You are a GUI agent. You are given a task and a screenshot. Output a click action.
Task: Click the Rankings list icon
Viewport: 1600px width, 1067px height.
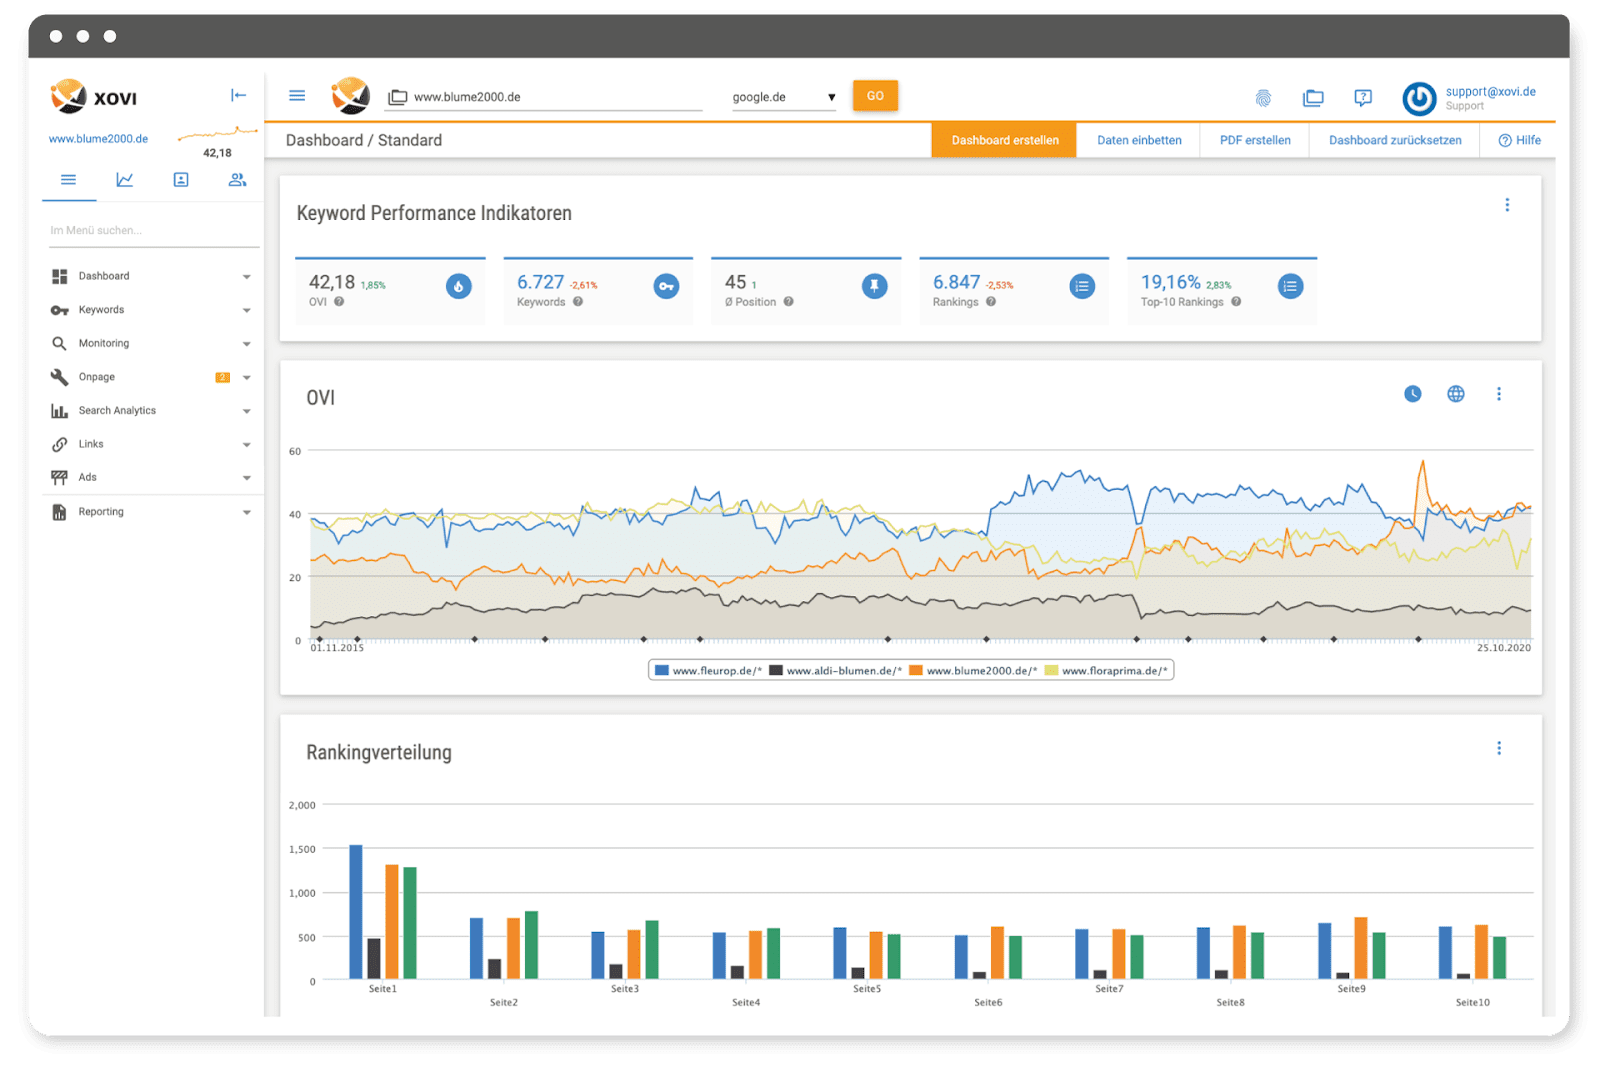coord(1082,287)
